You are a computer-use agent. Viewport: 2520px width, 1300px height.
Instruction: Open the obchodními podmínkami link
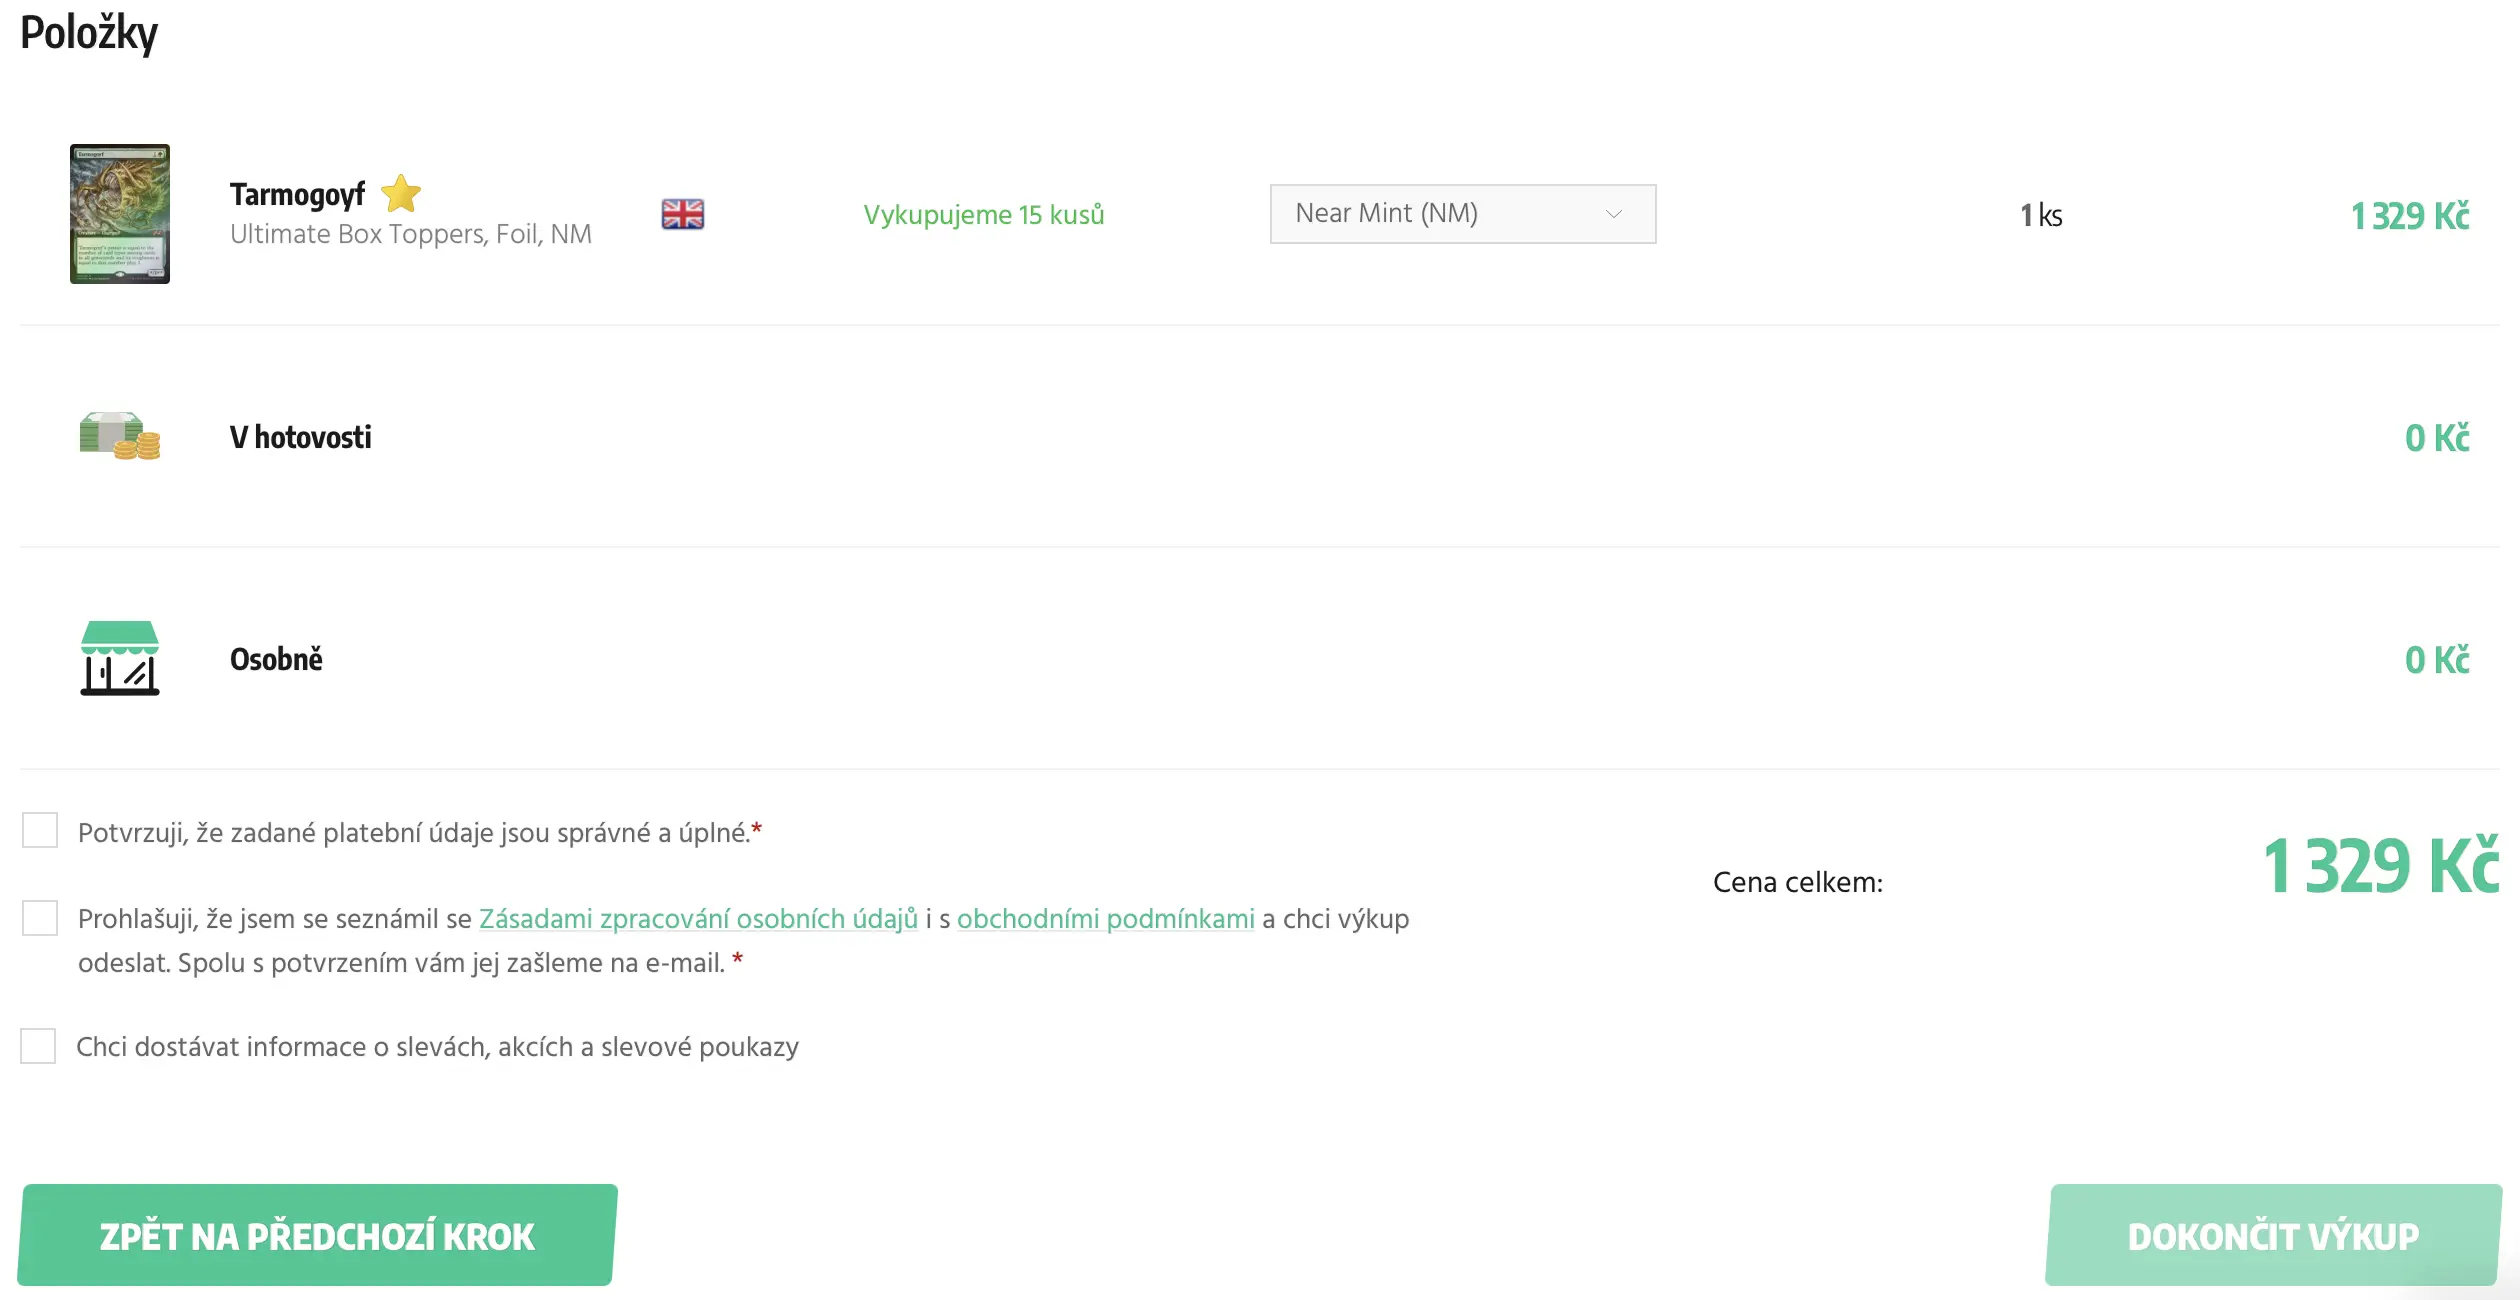point(1105,919)
